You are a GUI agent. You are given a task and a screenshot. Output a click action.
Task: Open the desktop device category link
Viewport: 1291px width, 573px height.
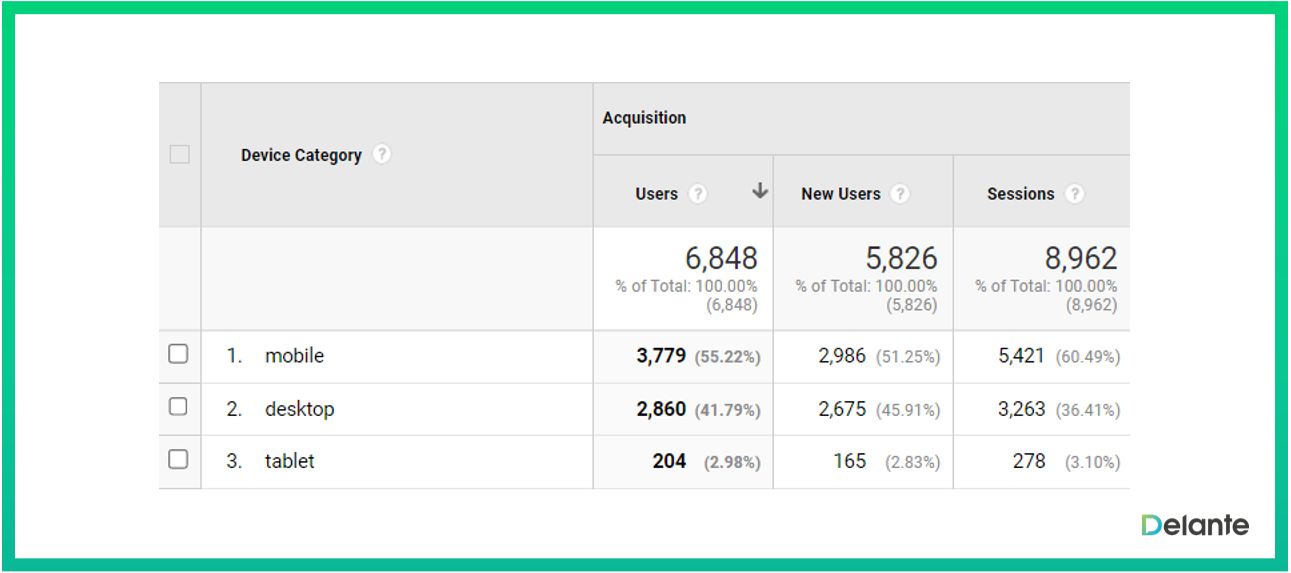(x=299, y=409)
